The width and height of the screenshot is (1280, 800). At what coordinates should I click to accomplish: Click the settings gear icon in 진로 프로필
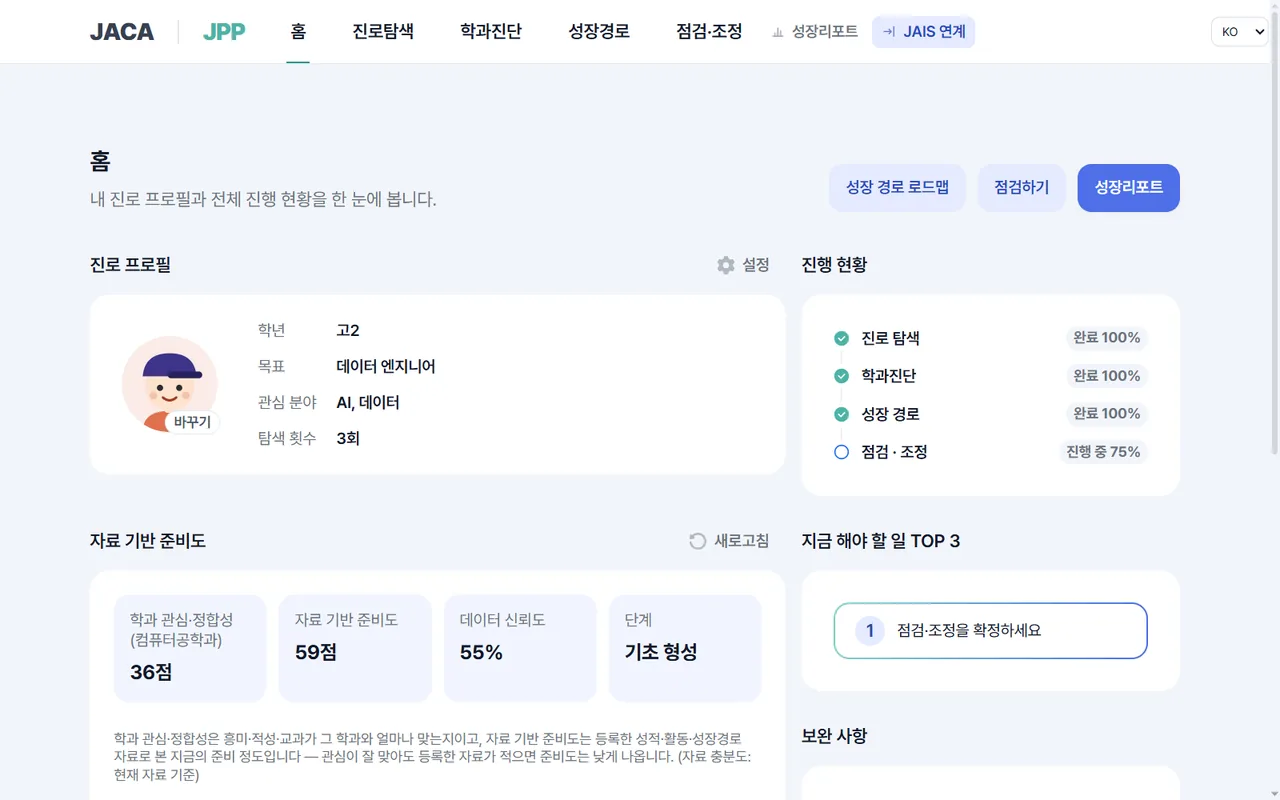726,265
